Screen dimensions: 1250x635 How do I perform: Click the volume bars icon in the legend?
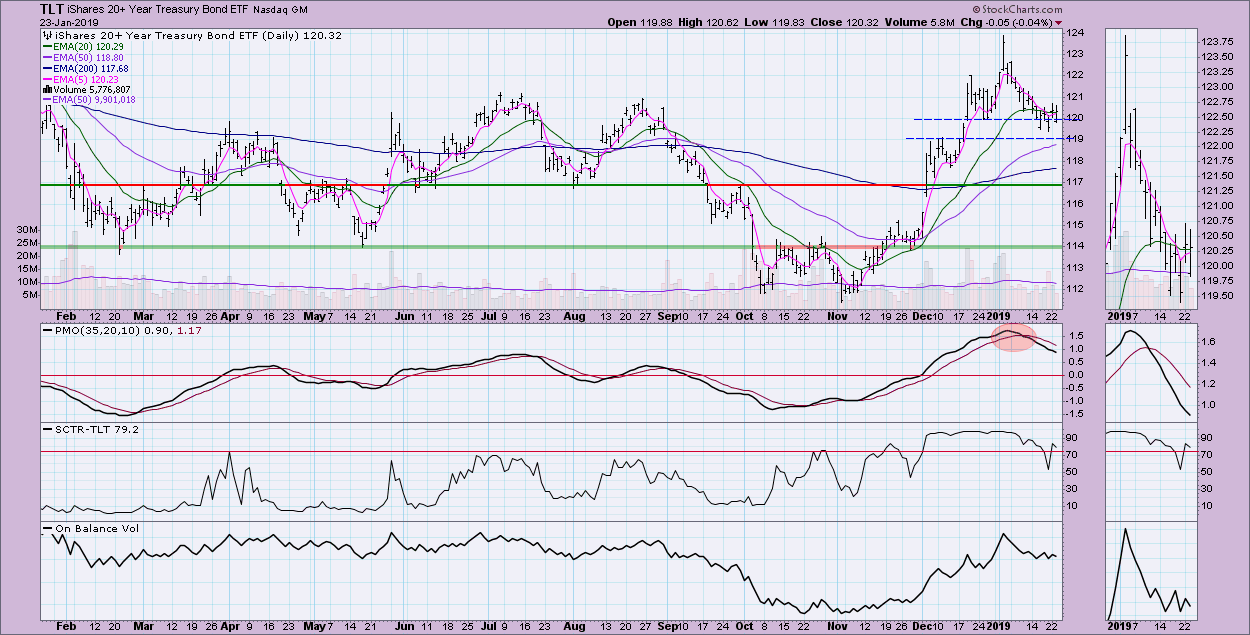click(x=47, y=89)
